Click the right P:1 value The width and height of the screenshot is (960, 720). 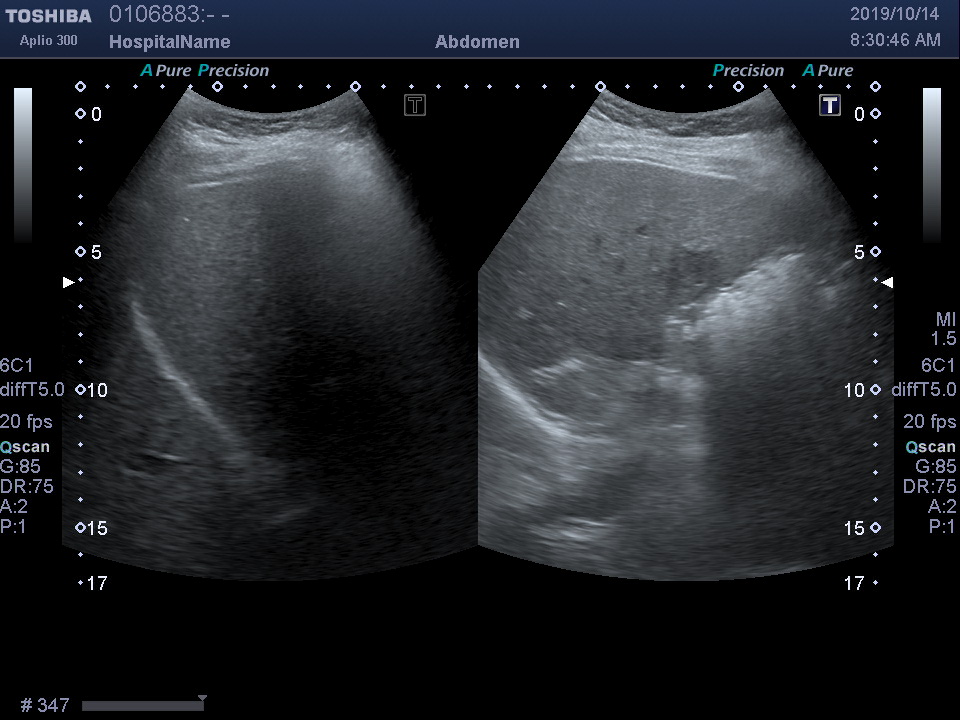(942, 526)
